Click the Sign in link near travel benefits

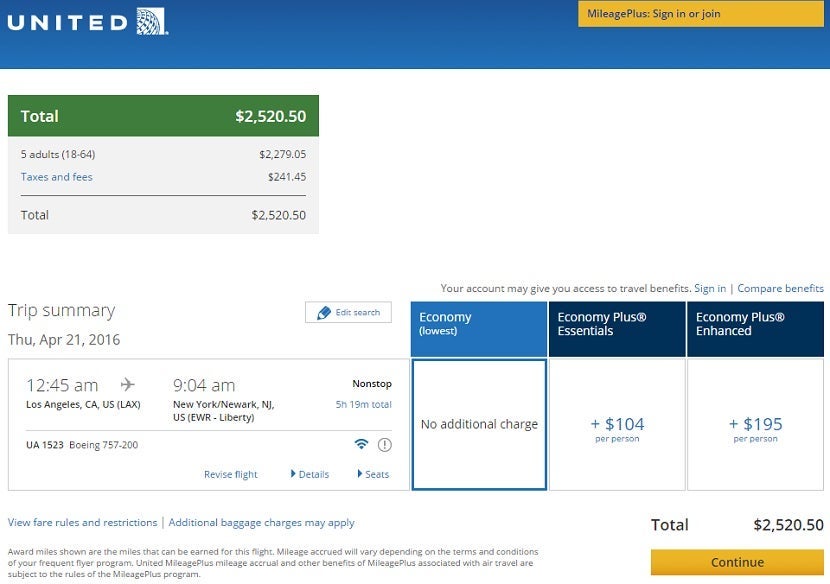[710, 289]
